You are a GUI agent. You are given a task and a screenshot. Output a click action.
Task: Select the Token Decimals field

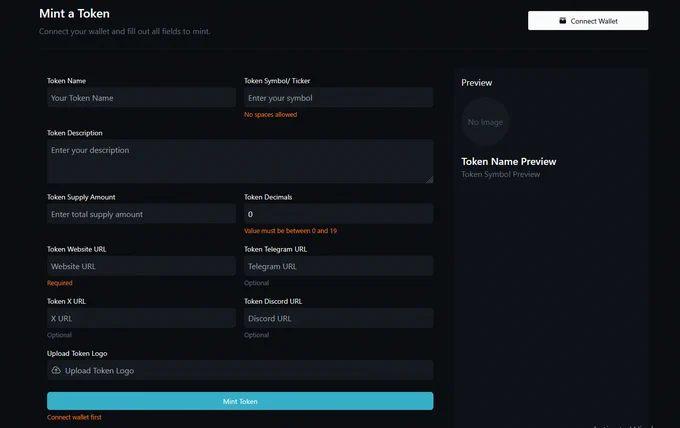tap(338, 214)
